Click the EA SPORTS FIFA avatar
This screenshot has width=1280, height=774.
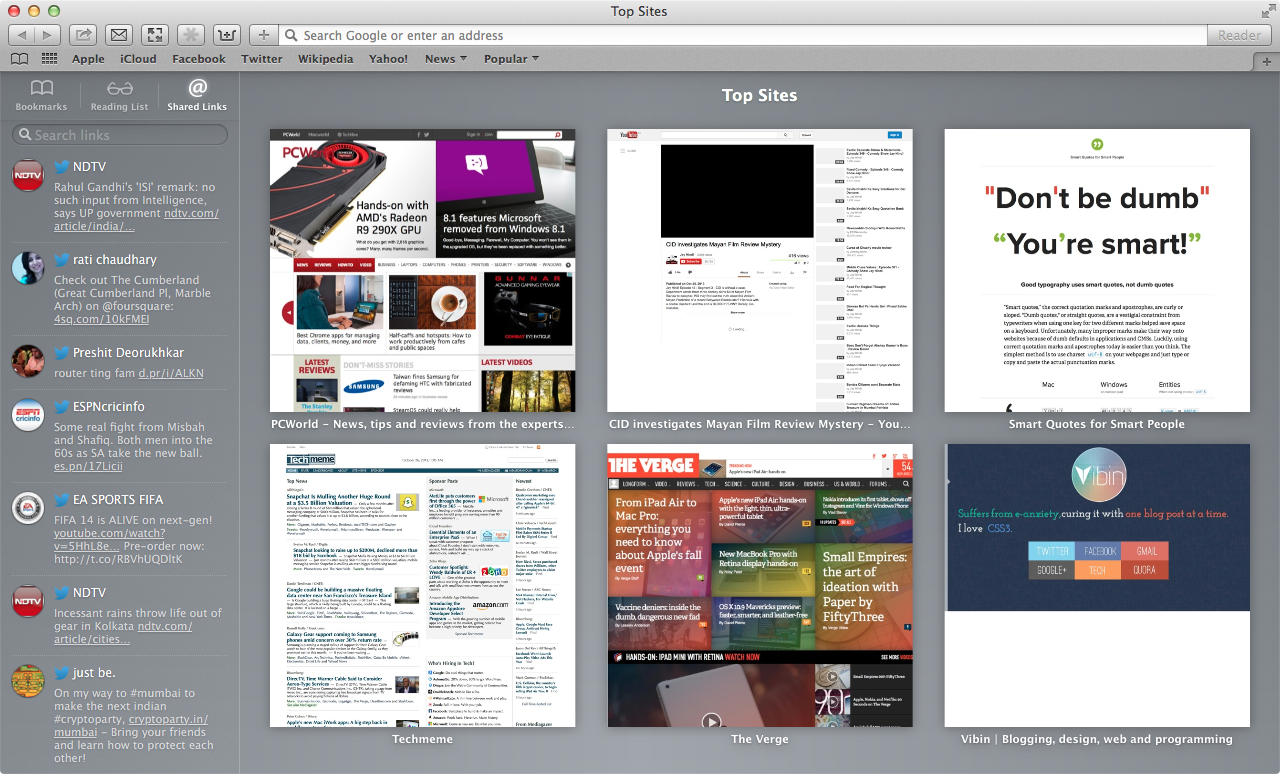coord(28,508)
